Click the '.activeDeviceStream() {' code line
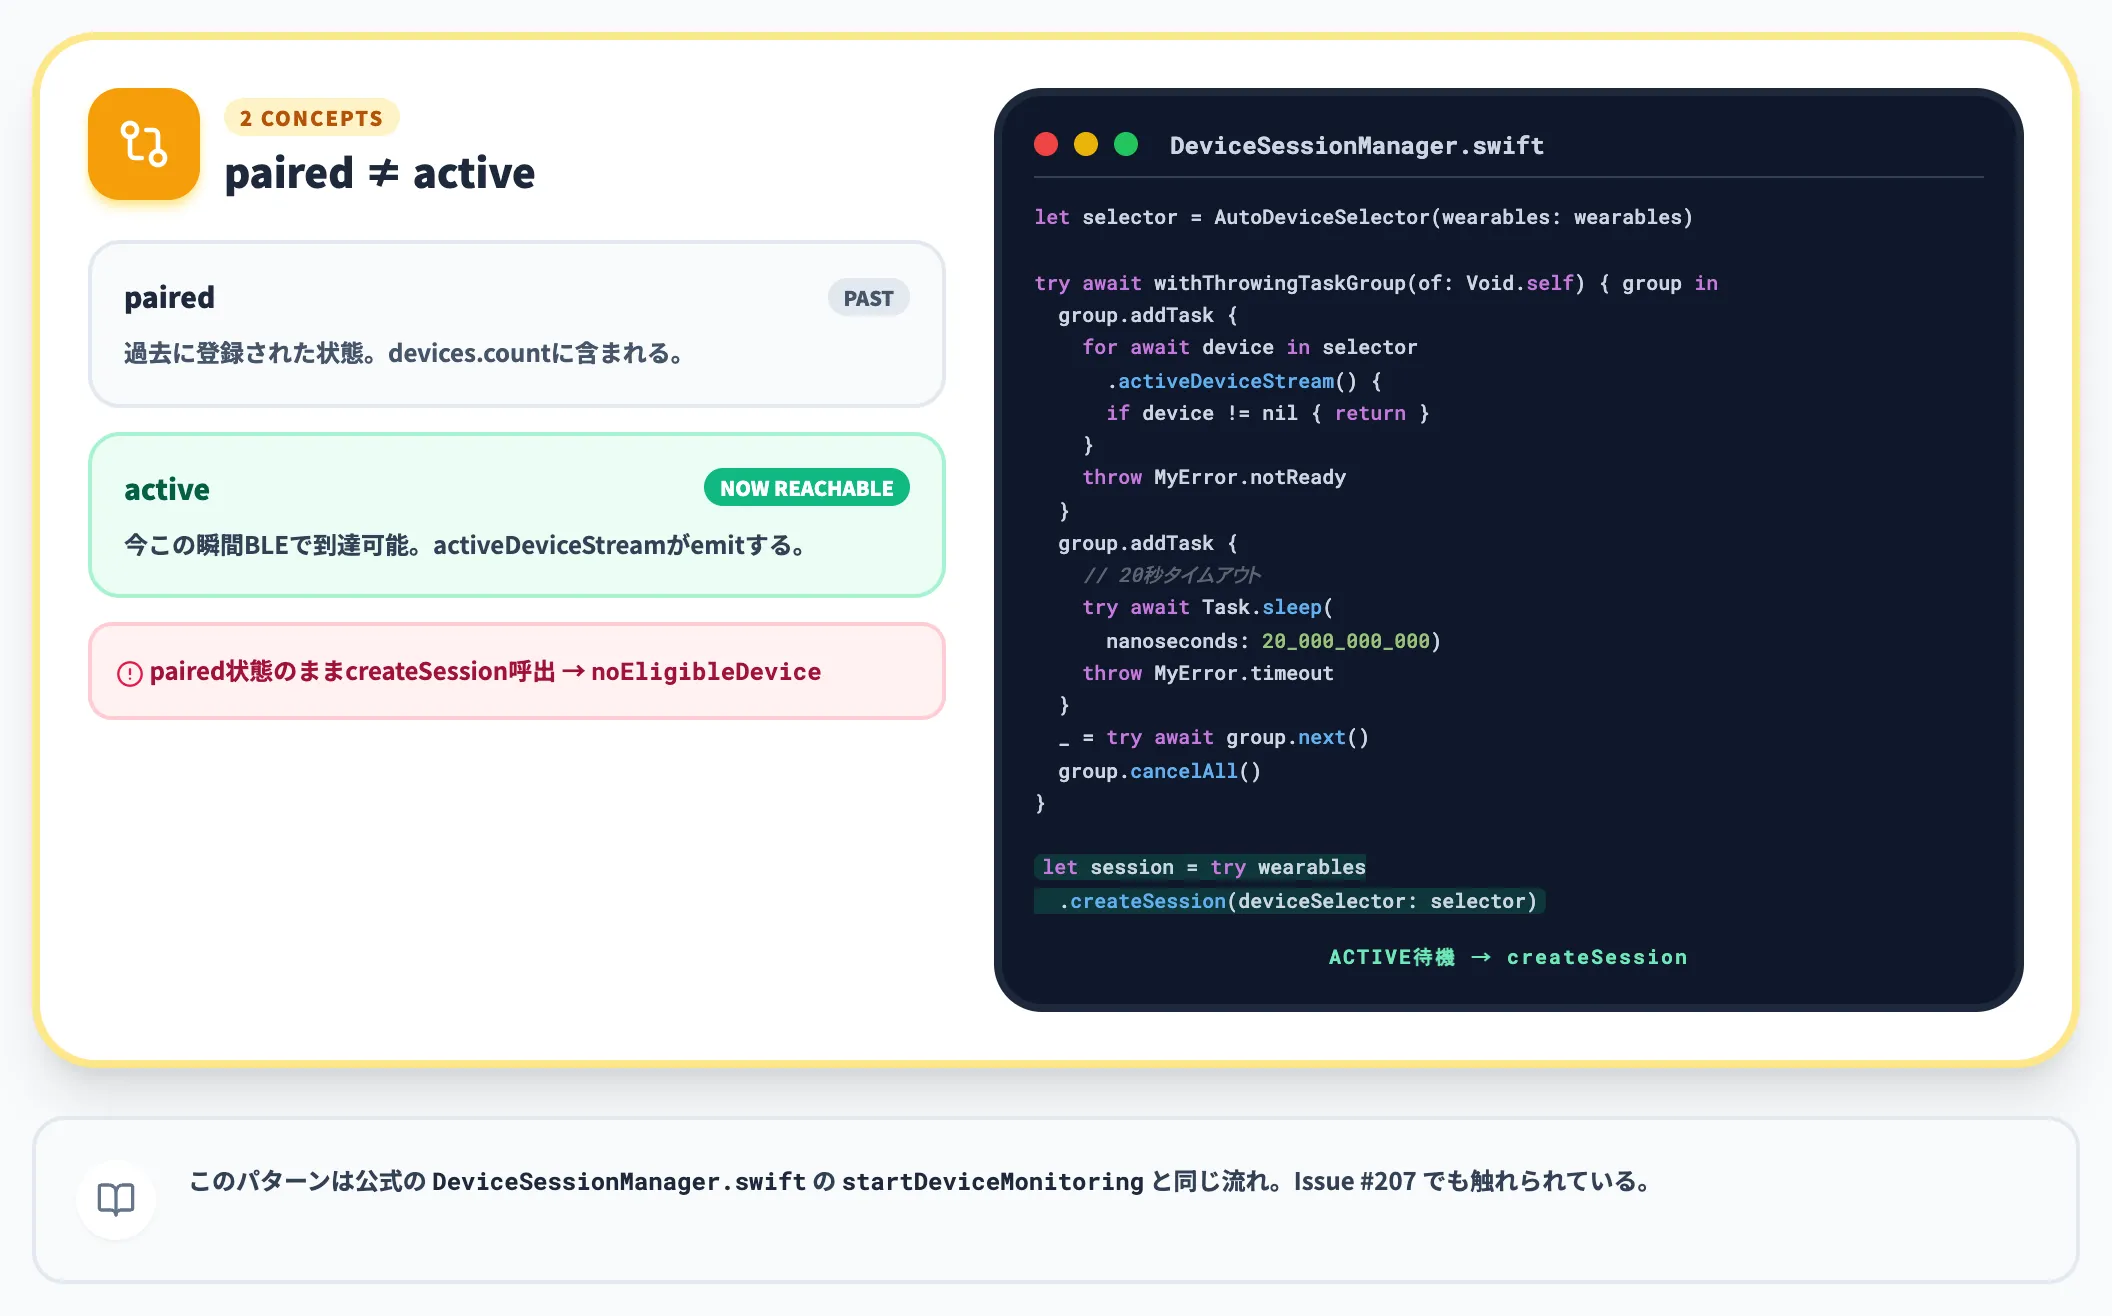Screen dimensions: 2112x1316 pyautogui.click(x=1244, y=381)
